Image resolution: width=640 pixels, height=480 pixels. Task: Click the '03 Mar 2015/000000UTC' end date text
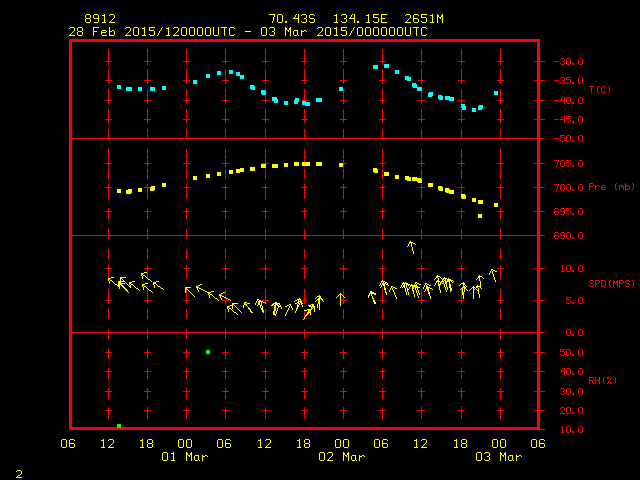[344, 32]
